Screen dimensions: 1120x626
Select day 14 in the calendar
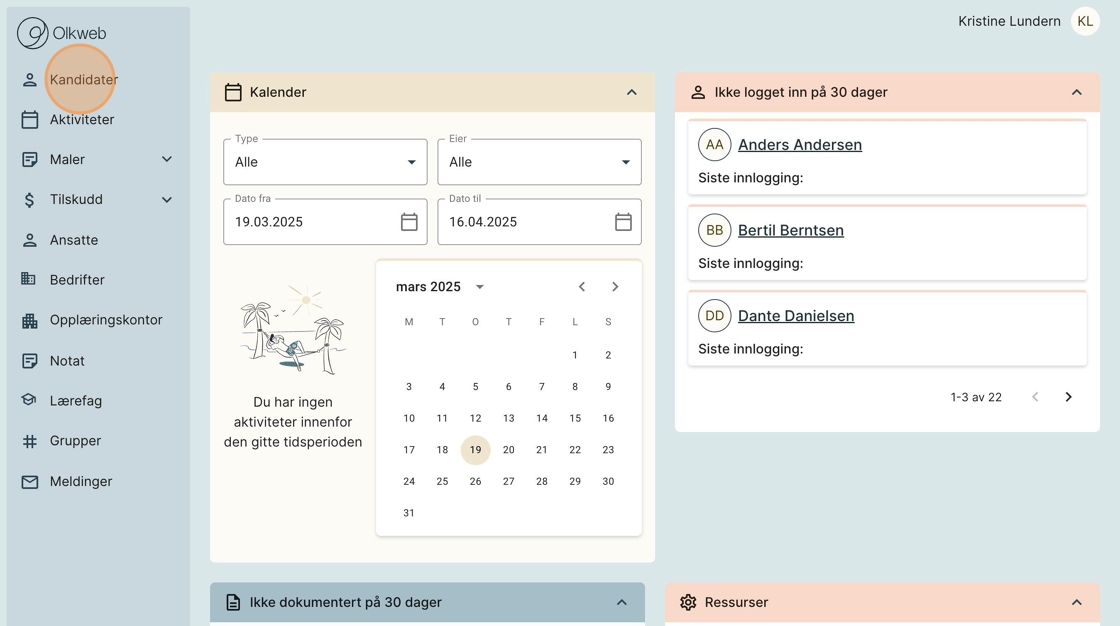[x=542, y=418]
